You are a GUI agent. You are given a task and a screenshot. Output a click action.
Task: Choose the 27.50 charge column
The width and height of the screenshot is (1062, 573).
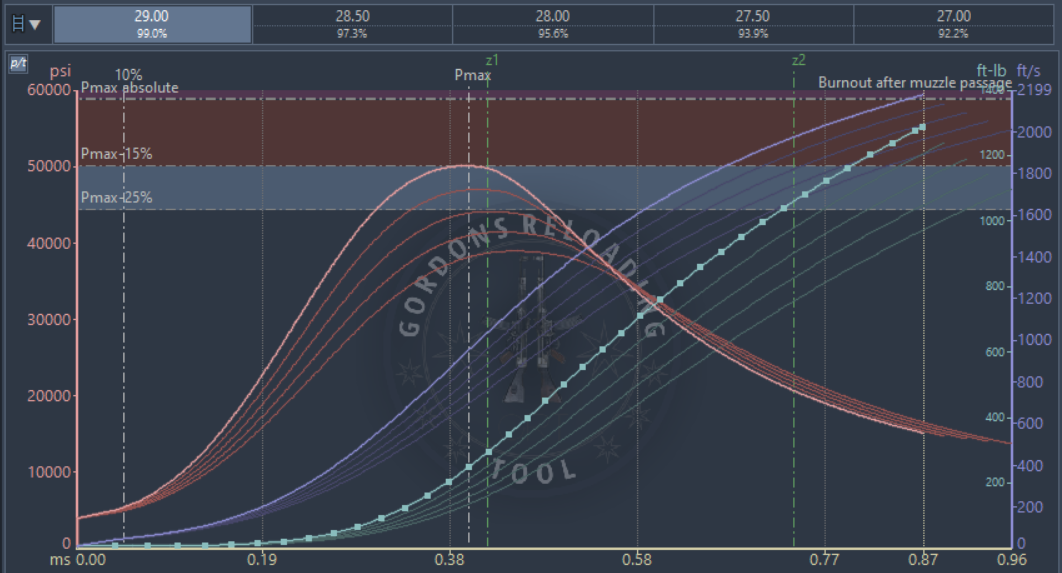tap(753, 24)
